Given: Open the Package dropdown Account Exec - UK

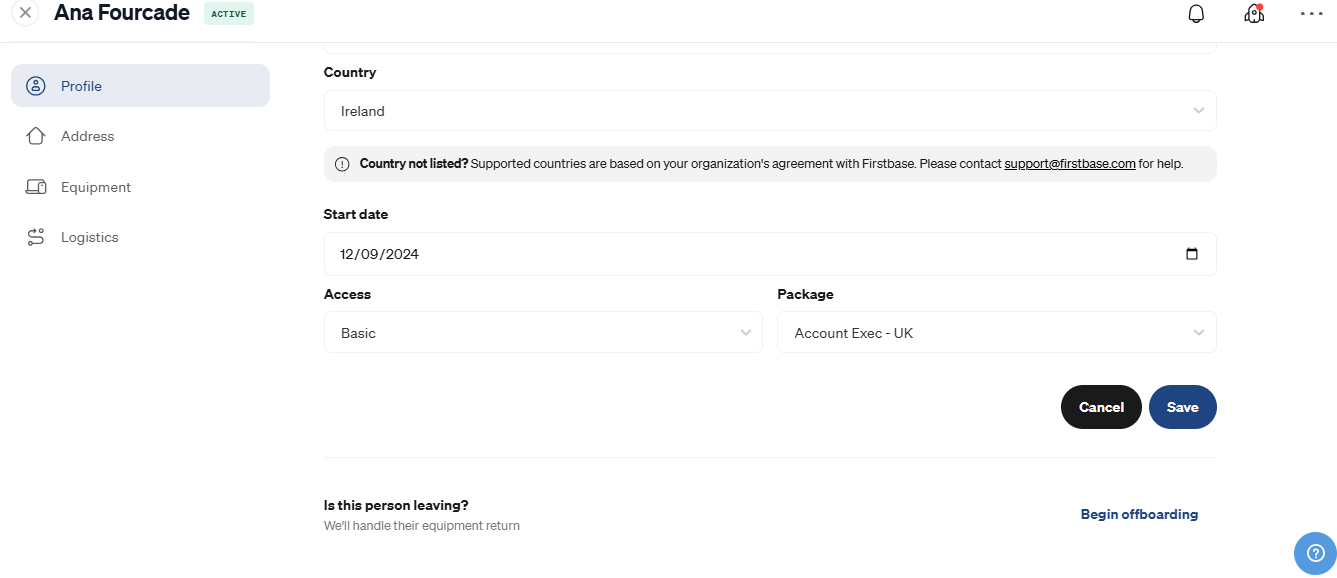Looking at the screenshot, I should pos(997,332).
